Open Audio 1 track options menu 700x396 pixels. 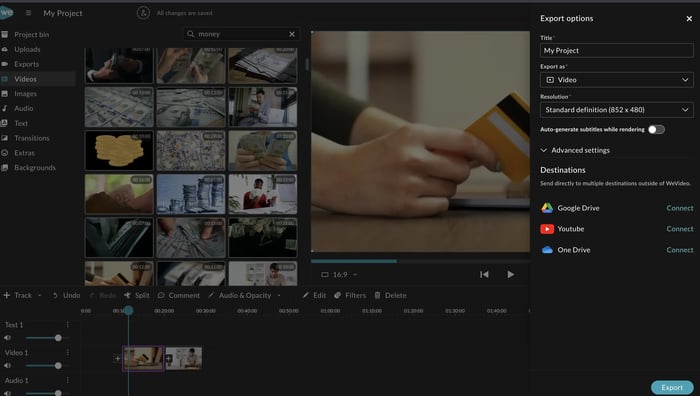coord(67,380)
